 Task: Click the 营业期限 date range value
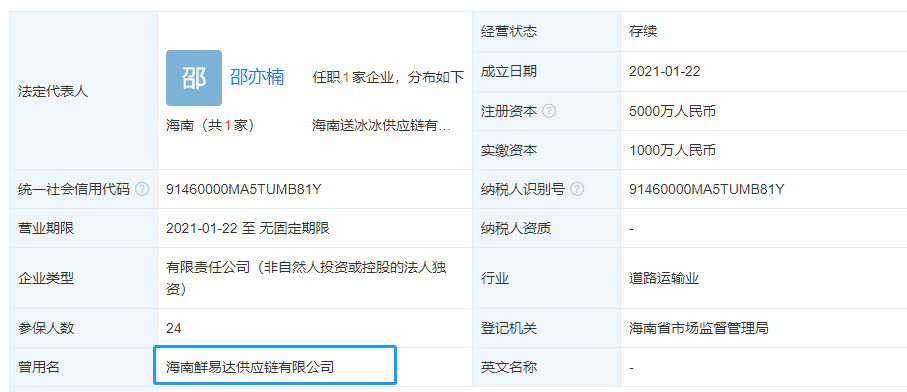pyautogui.click(x=248, y=228)
